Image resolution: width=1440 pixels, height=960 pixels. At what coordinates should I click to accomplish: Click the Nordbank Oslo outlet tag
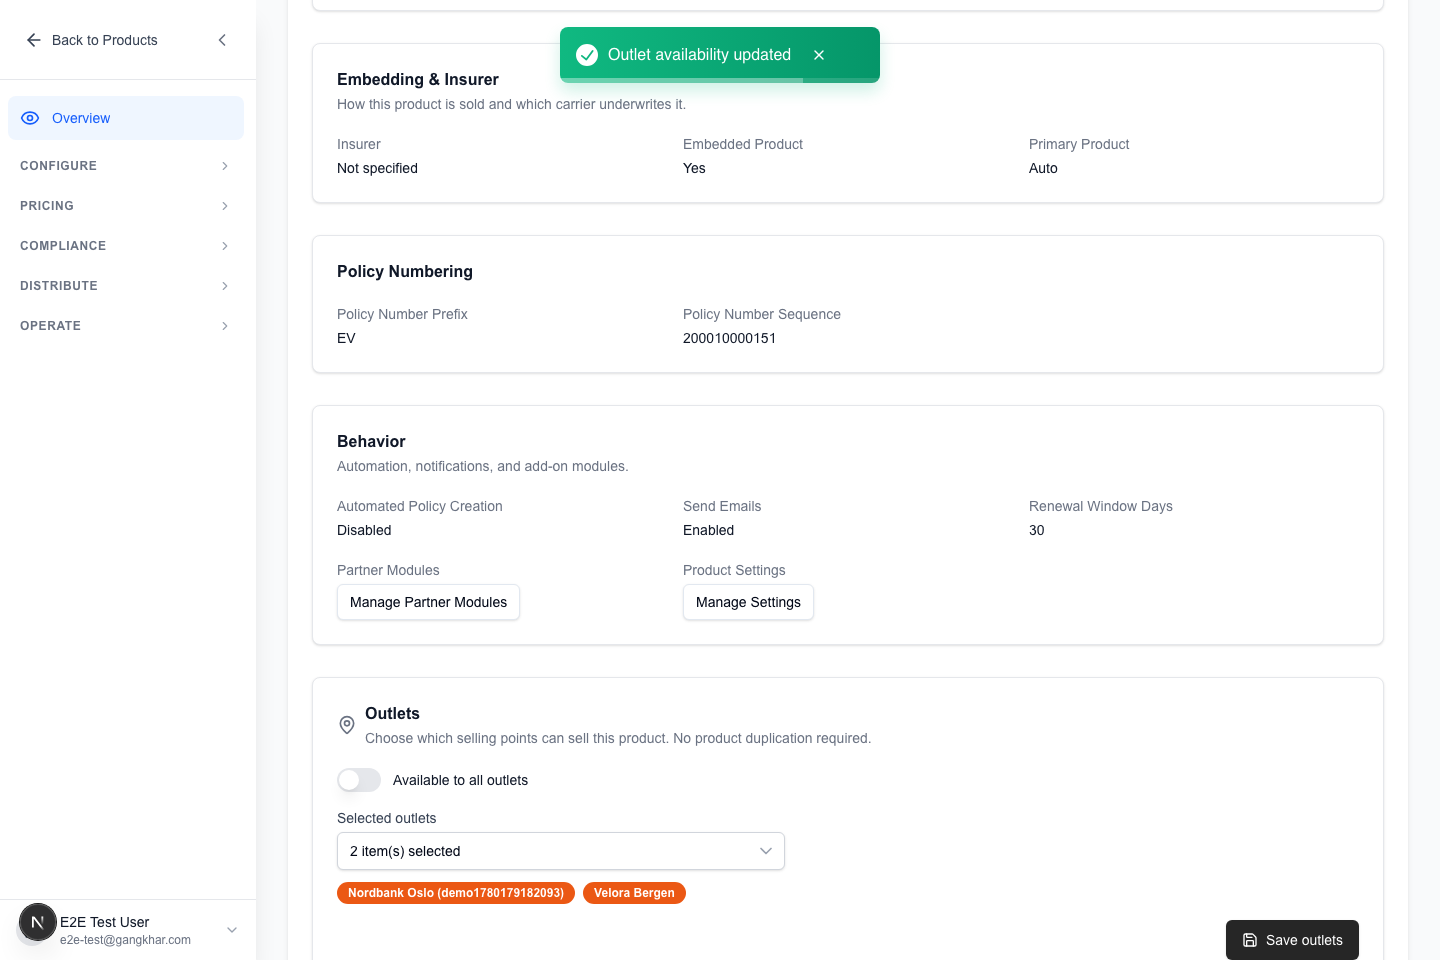click(x=456, y=893)
